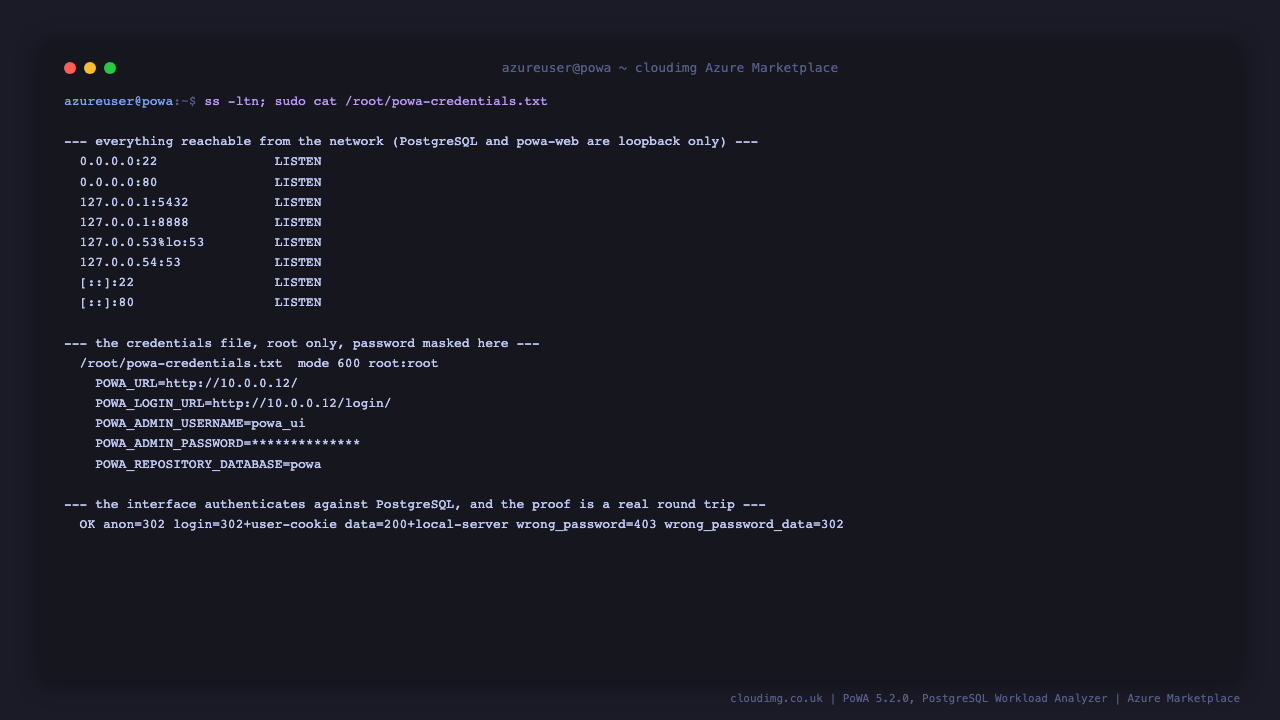The image size is (1280, 720).
Task: Click the green maximize window dot
Action: click(x=110, y=68)
